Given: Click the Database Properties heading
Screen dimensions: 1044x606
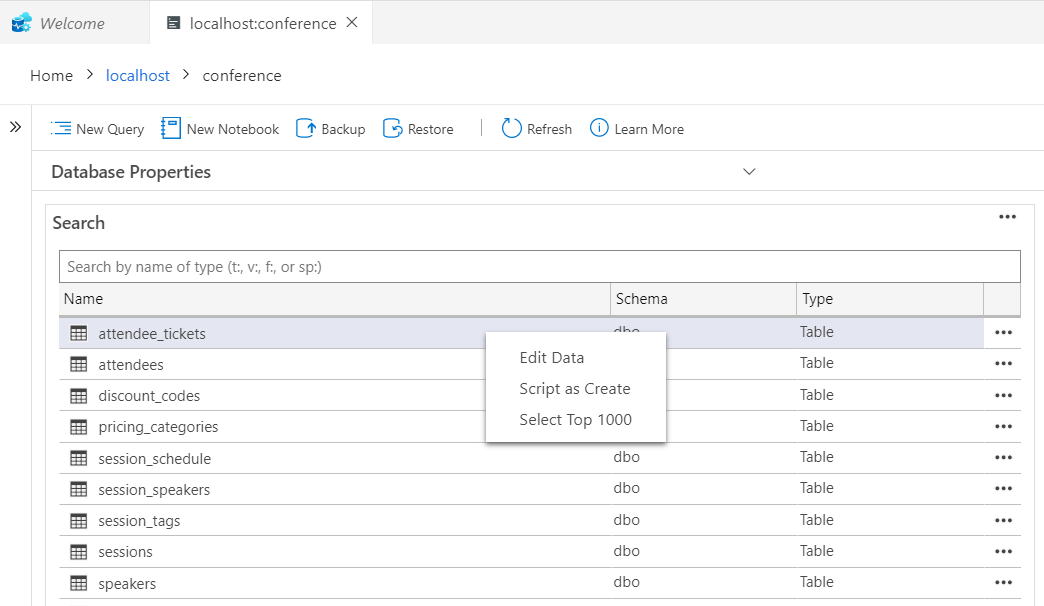Looking at the screenshot, I should pos(131,172).
